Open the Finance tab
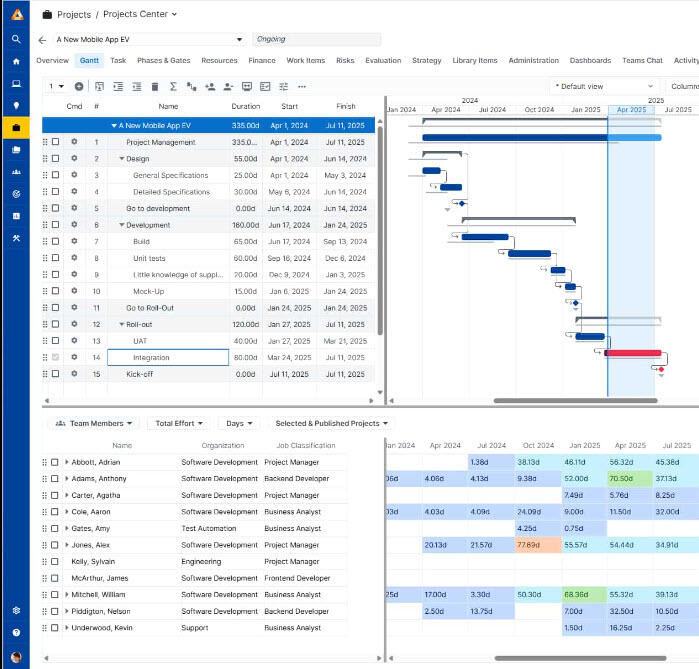This screenshot has height=669, width=699. (262, 61)
